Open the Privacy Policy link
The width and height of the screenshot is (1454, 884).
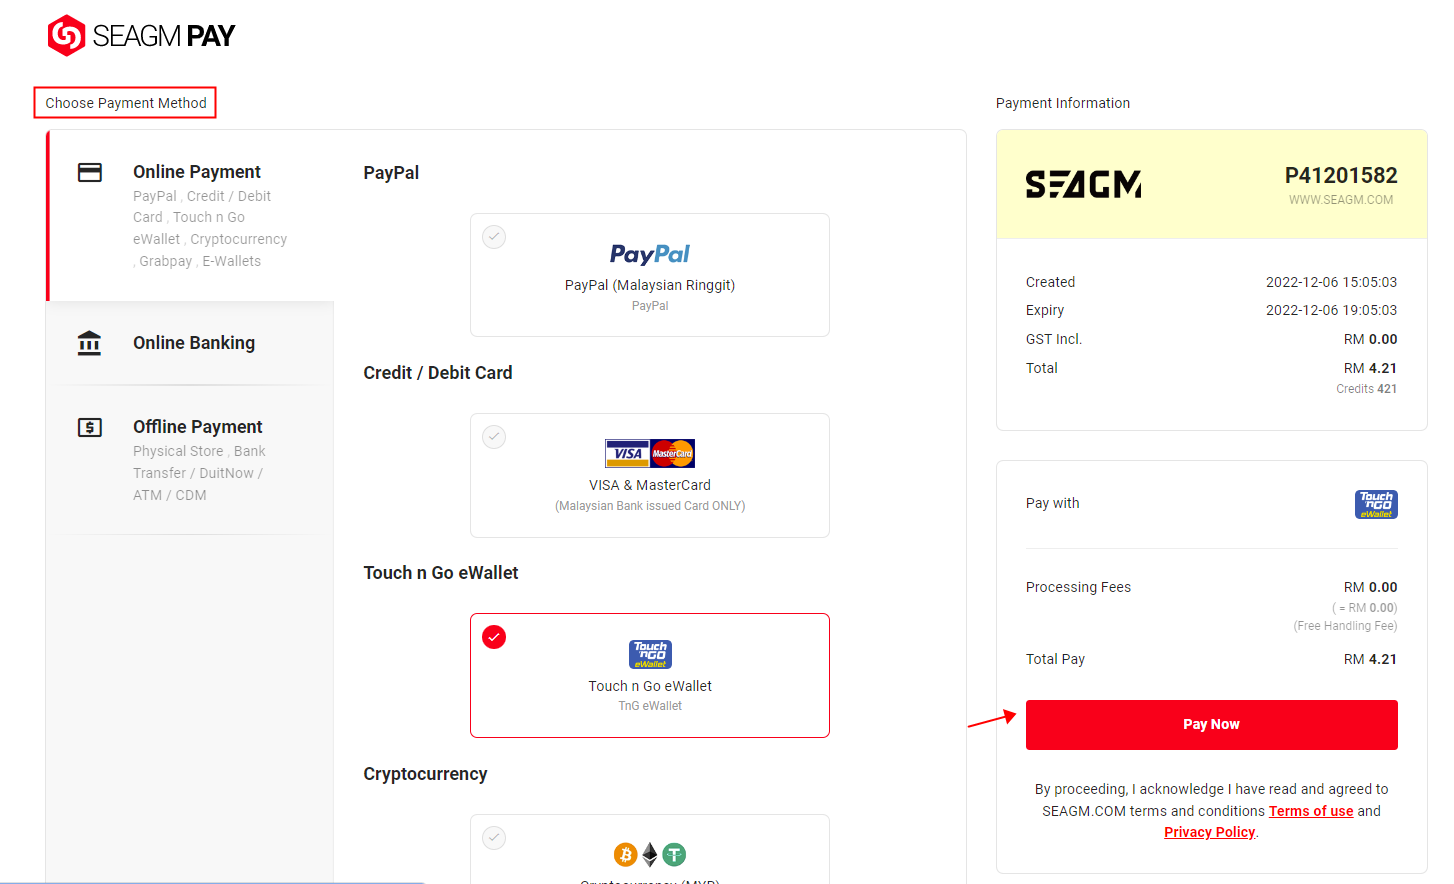coord(1209,832)
